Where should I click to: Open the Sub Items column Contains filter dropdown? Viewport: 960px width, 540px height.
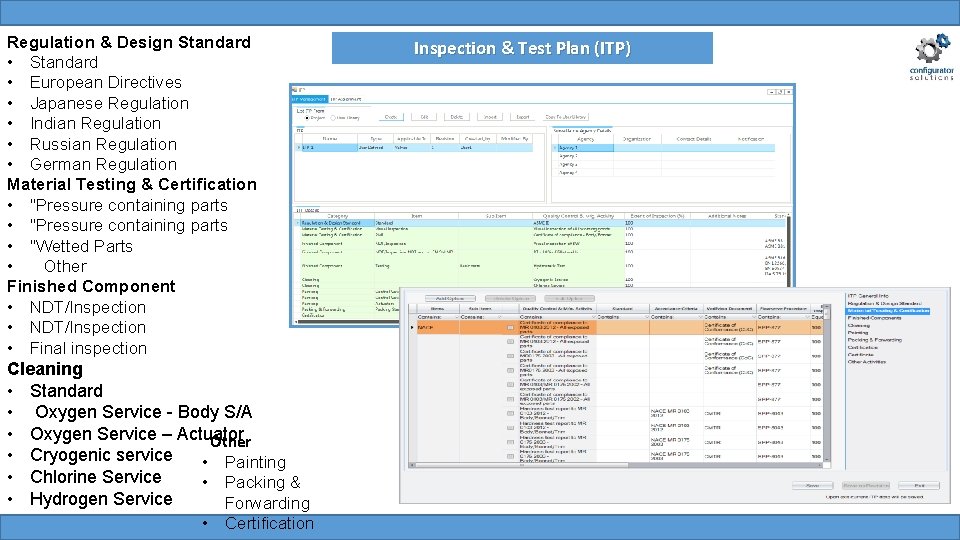tap(500, 317)
